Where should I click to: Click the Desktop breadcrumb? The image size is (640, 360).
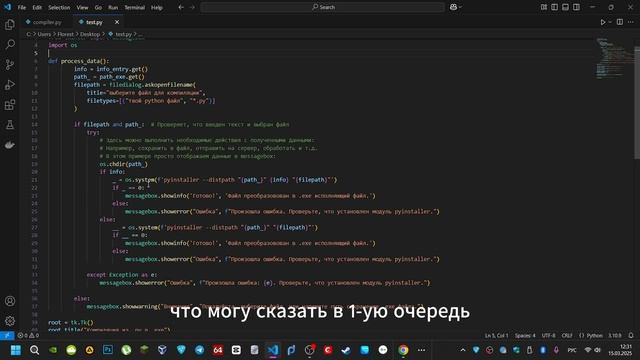90,34
